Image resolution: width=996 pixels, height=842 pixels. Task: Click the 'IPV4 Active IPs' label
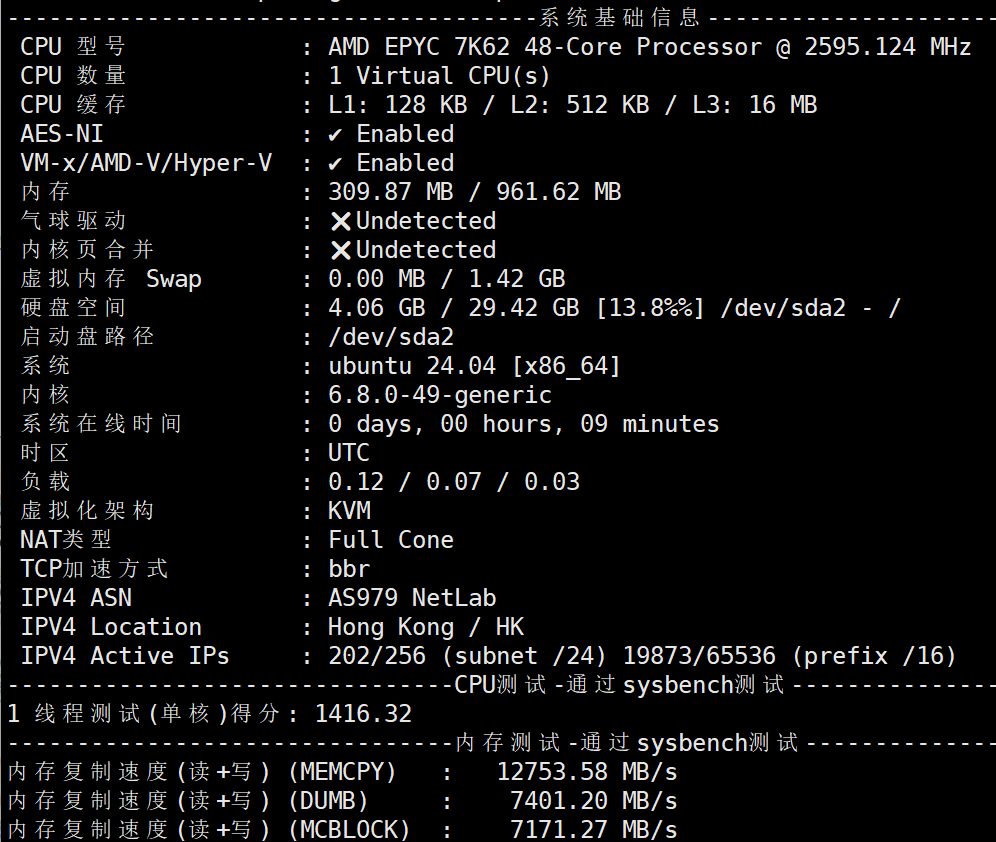coord(125,656)
